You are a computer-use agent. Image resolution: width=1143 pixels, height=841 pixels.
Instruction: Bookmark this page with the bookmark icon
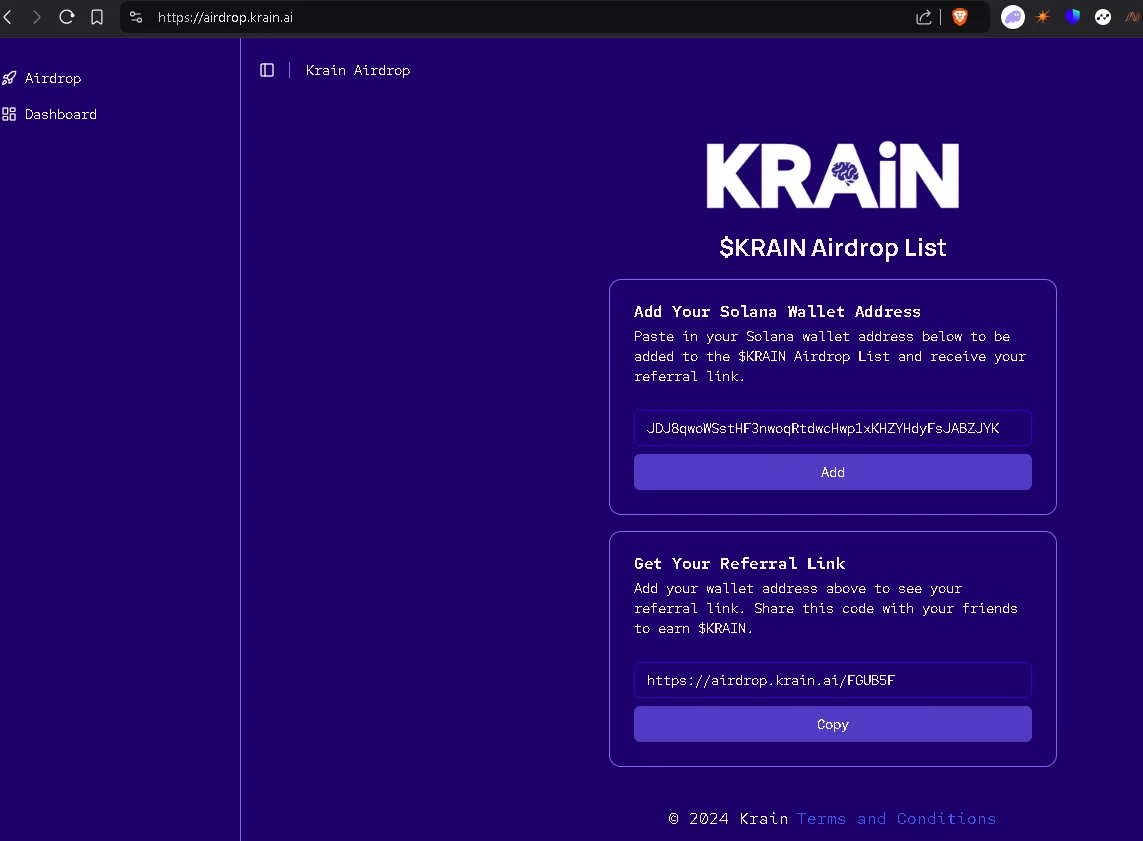(x=97, y=17)
